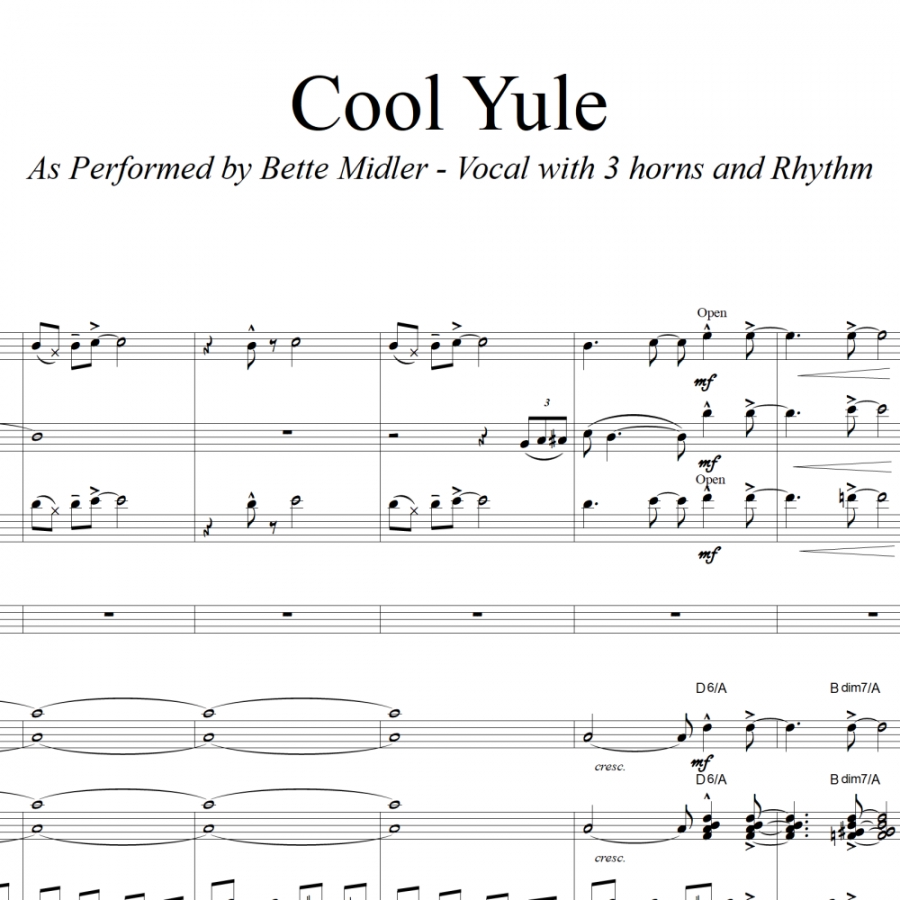Click the upper 'D6/A' chord symbol
The image size is (900, 900).
coord(711,688)
